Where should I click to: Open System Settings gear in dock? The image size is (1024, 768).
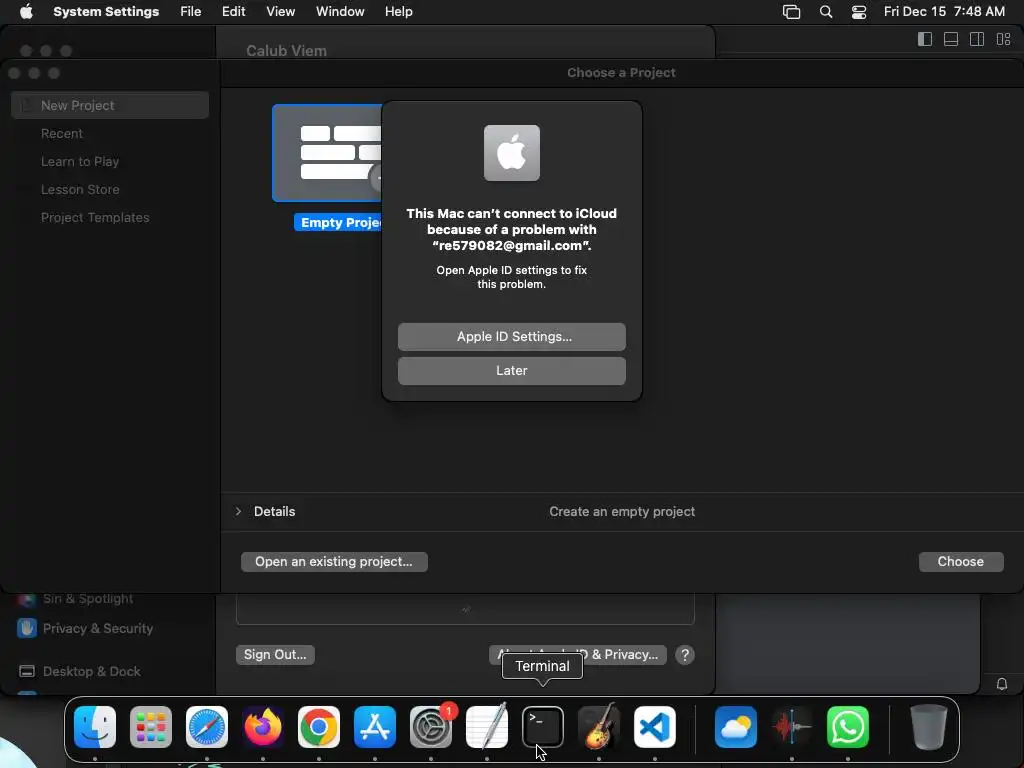(x=431, y=727)
